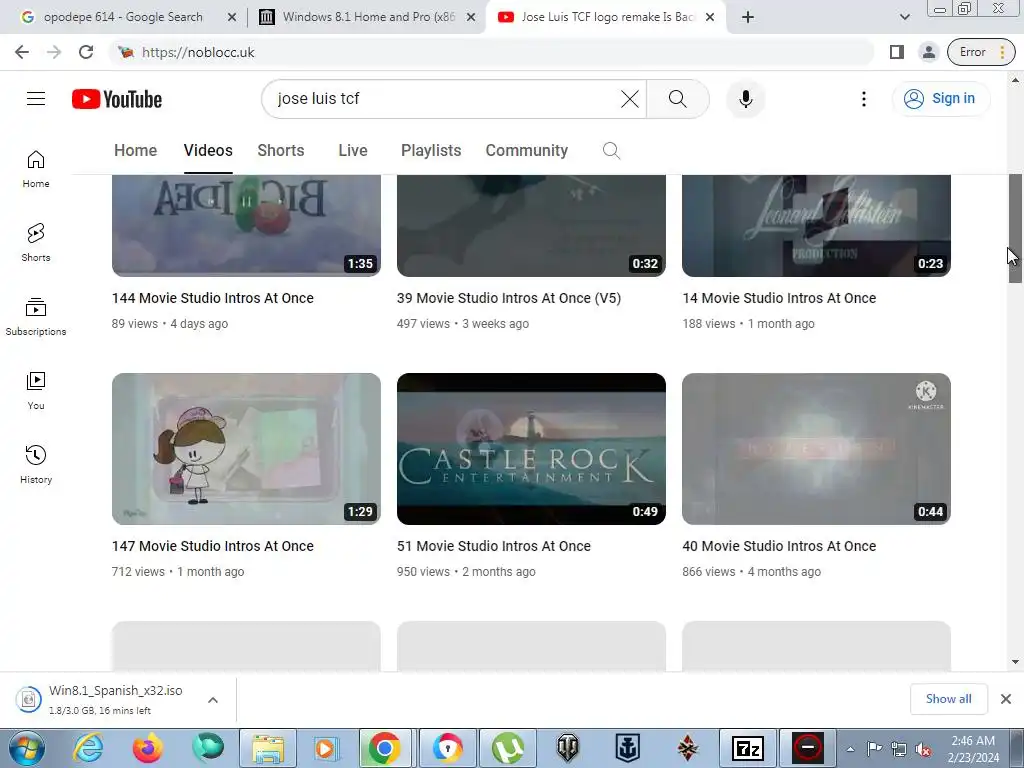This screenshot has height=768, width=1024.
Task: Click the Error button in toolbar
Action: 980,52
